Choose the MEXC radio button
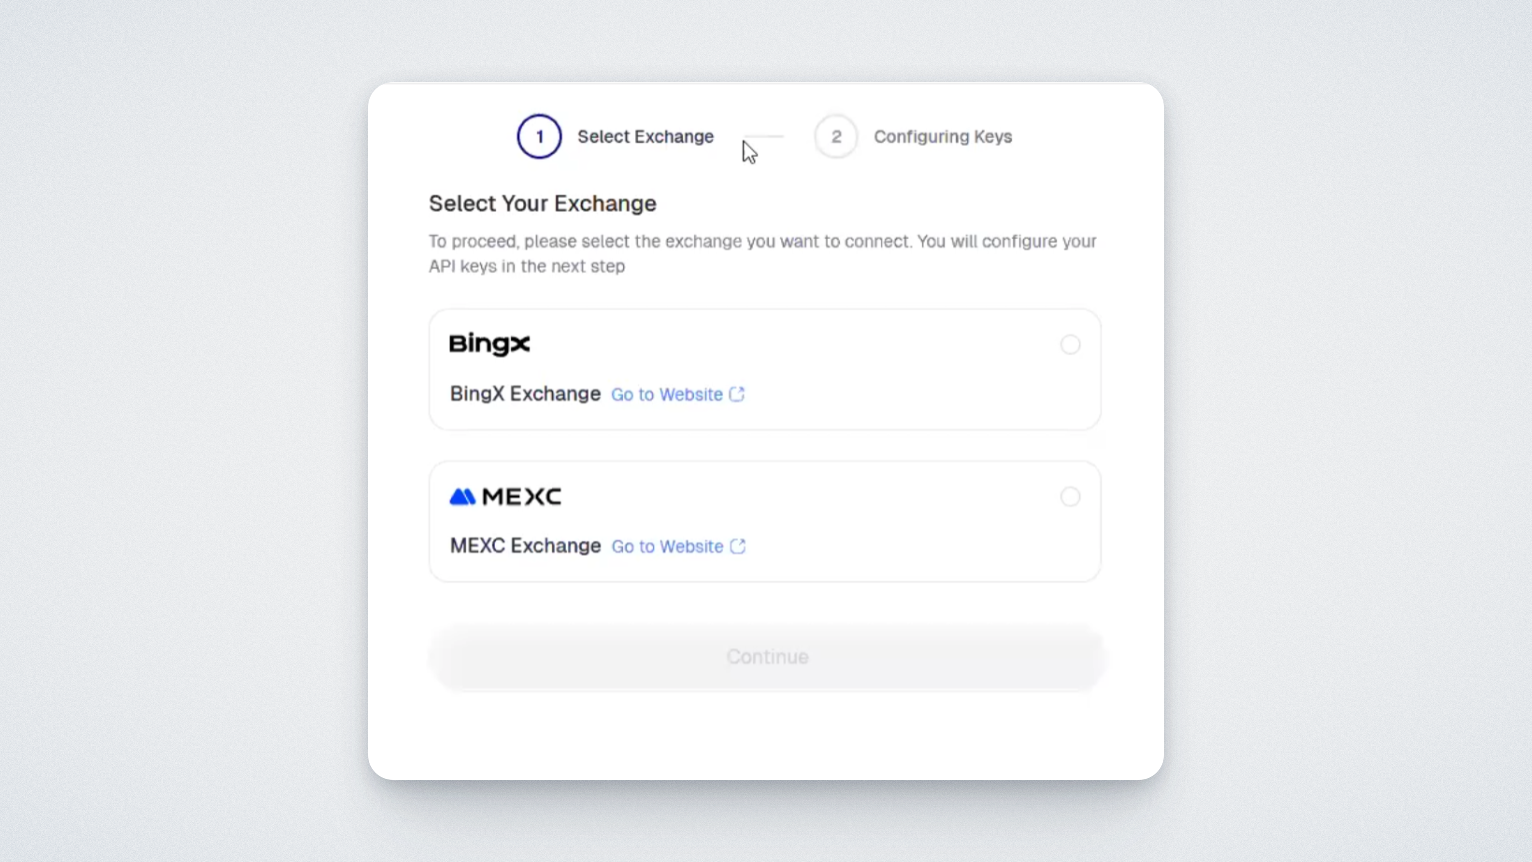This screenshot has width=1532, height=862. click(1070, 497)
